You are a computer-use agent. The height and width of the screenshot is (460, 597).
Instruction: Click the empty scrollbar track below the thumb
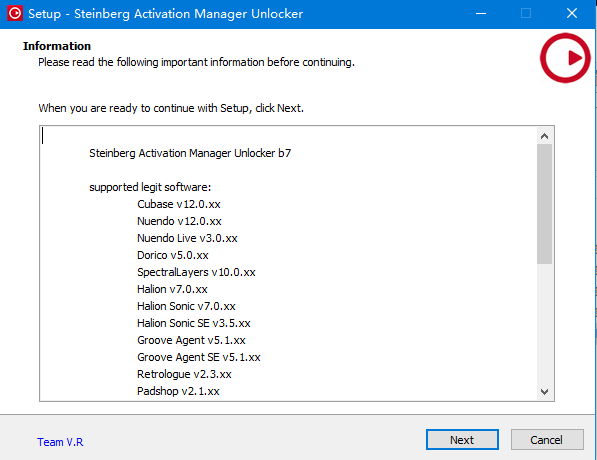coord(544,324)
